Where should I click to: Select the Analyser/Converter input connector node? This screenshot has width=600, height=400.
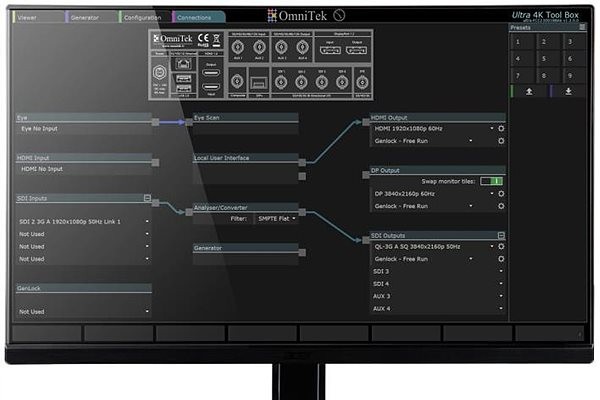click(189, 212)
